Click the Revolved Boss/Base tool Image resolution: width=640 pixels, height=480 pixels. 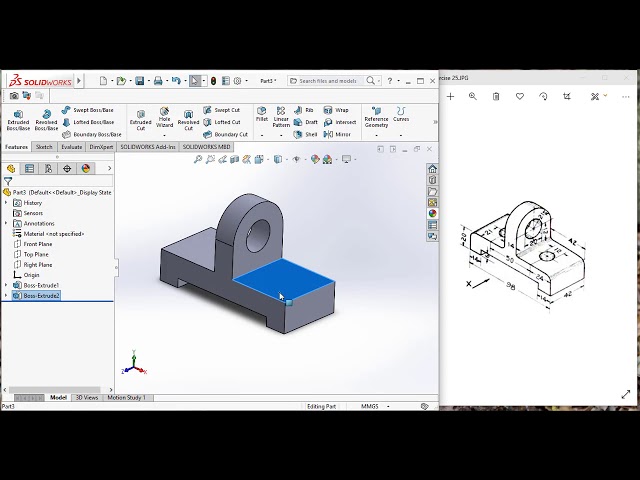coord(46,120)
